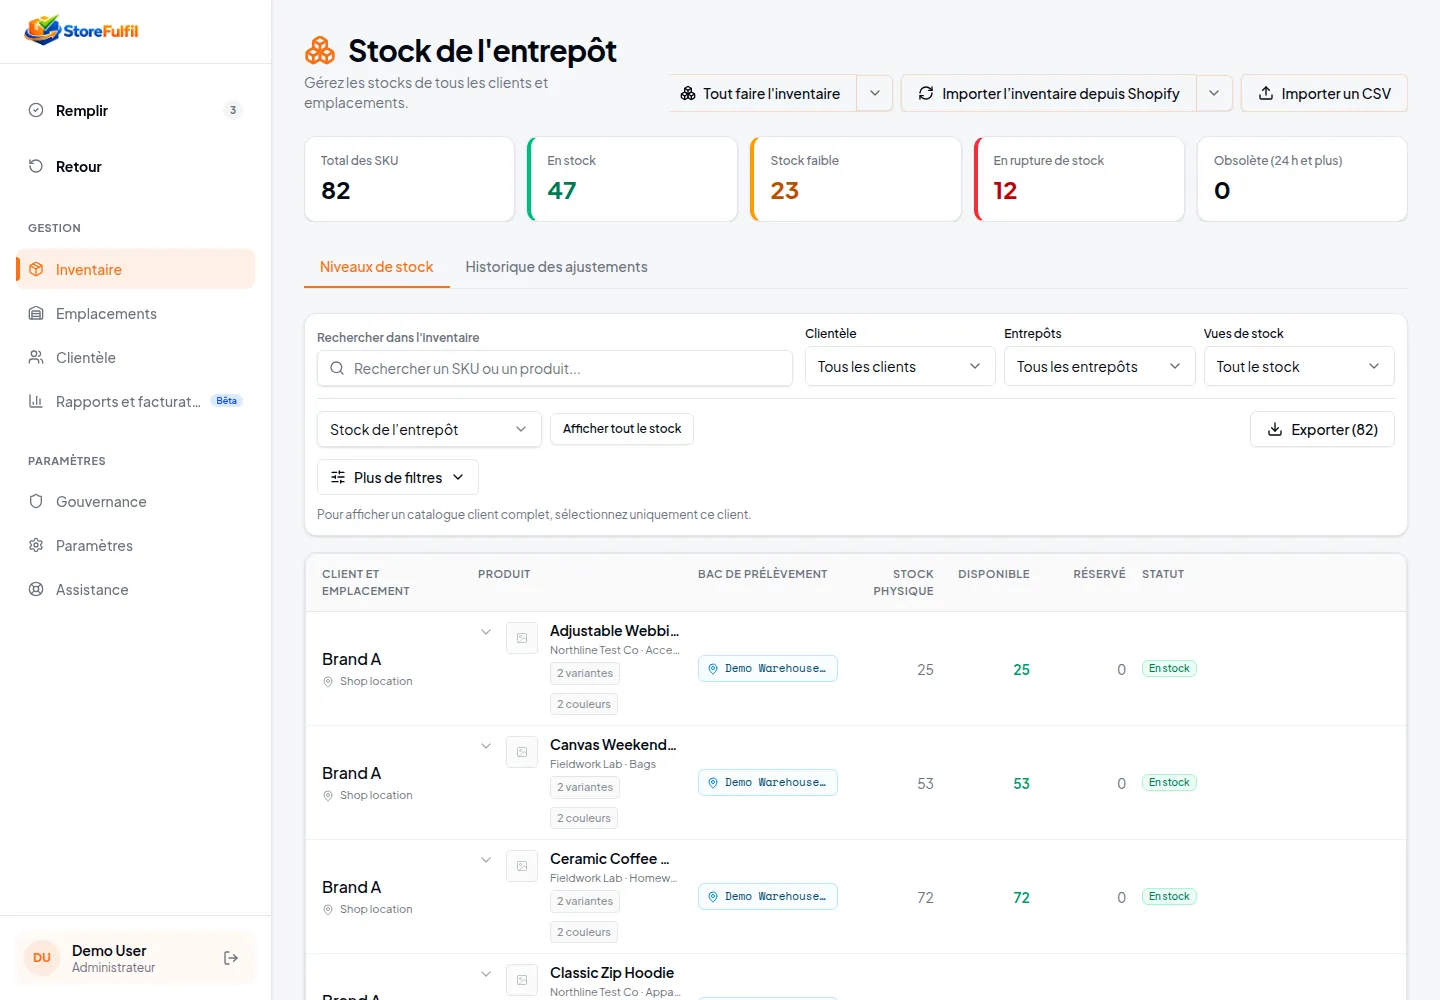Click 2 variantes under Adjustable Webbi…
Viewport: 1440px width, 1000px height.
585,673
